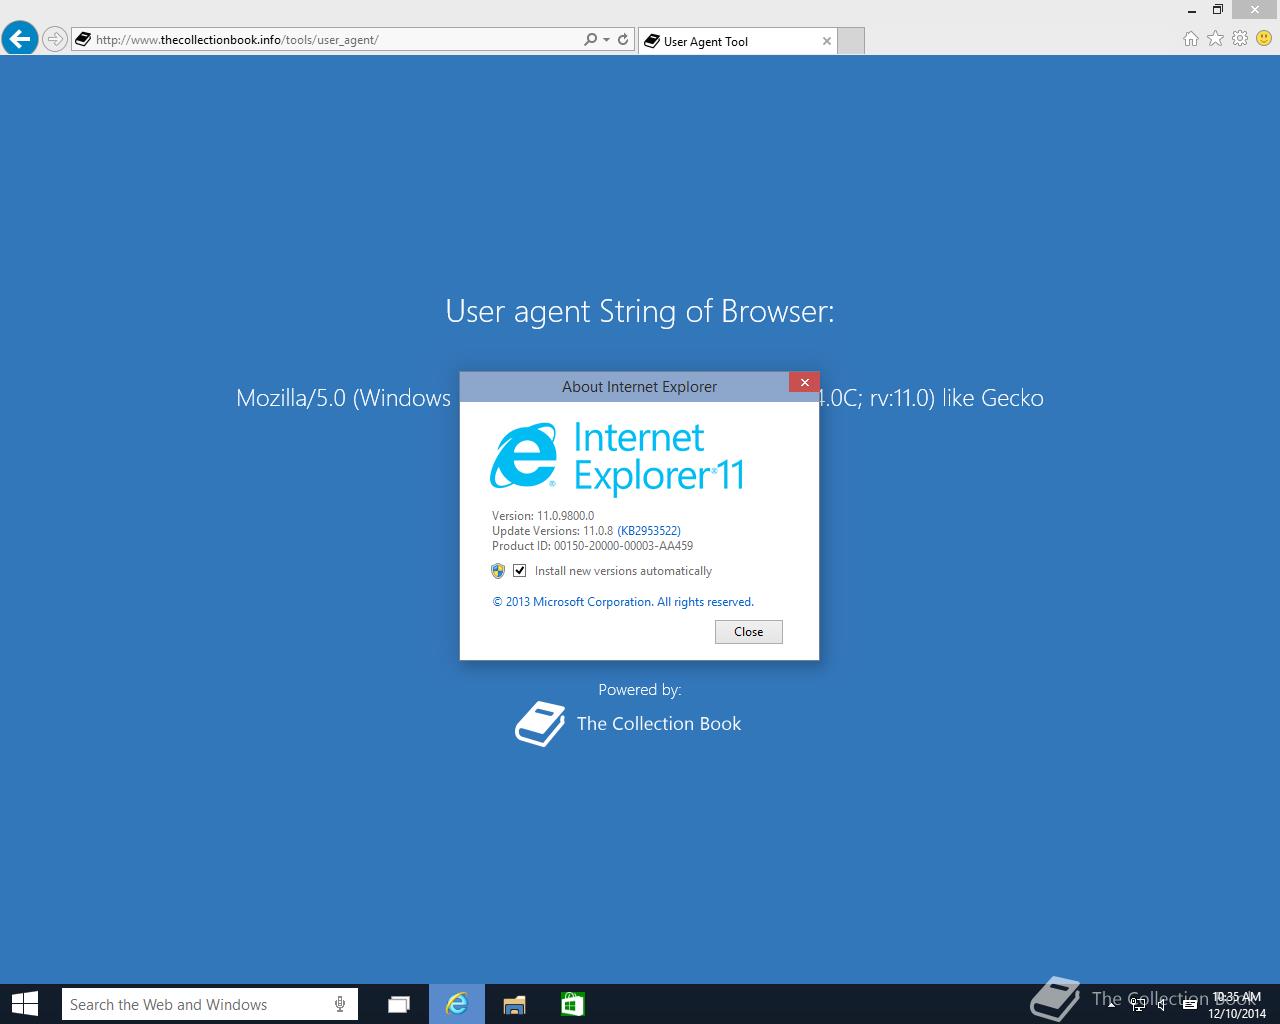The width and height of the screenshot is (1280, 1024).
Task: Click the search magnifier in address bar
Action: (x=590, y=40)
